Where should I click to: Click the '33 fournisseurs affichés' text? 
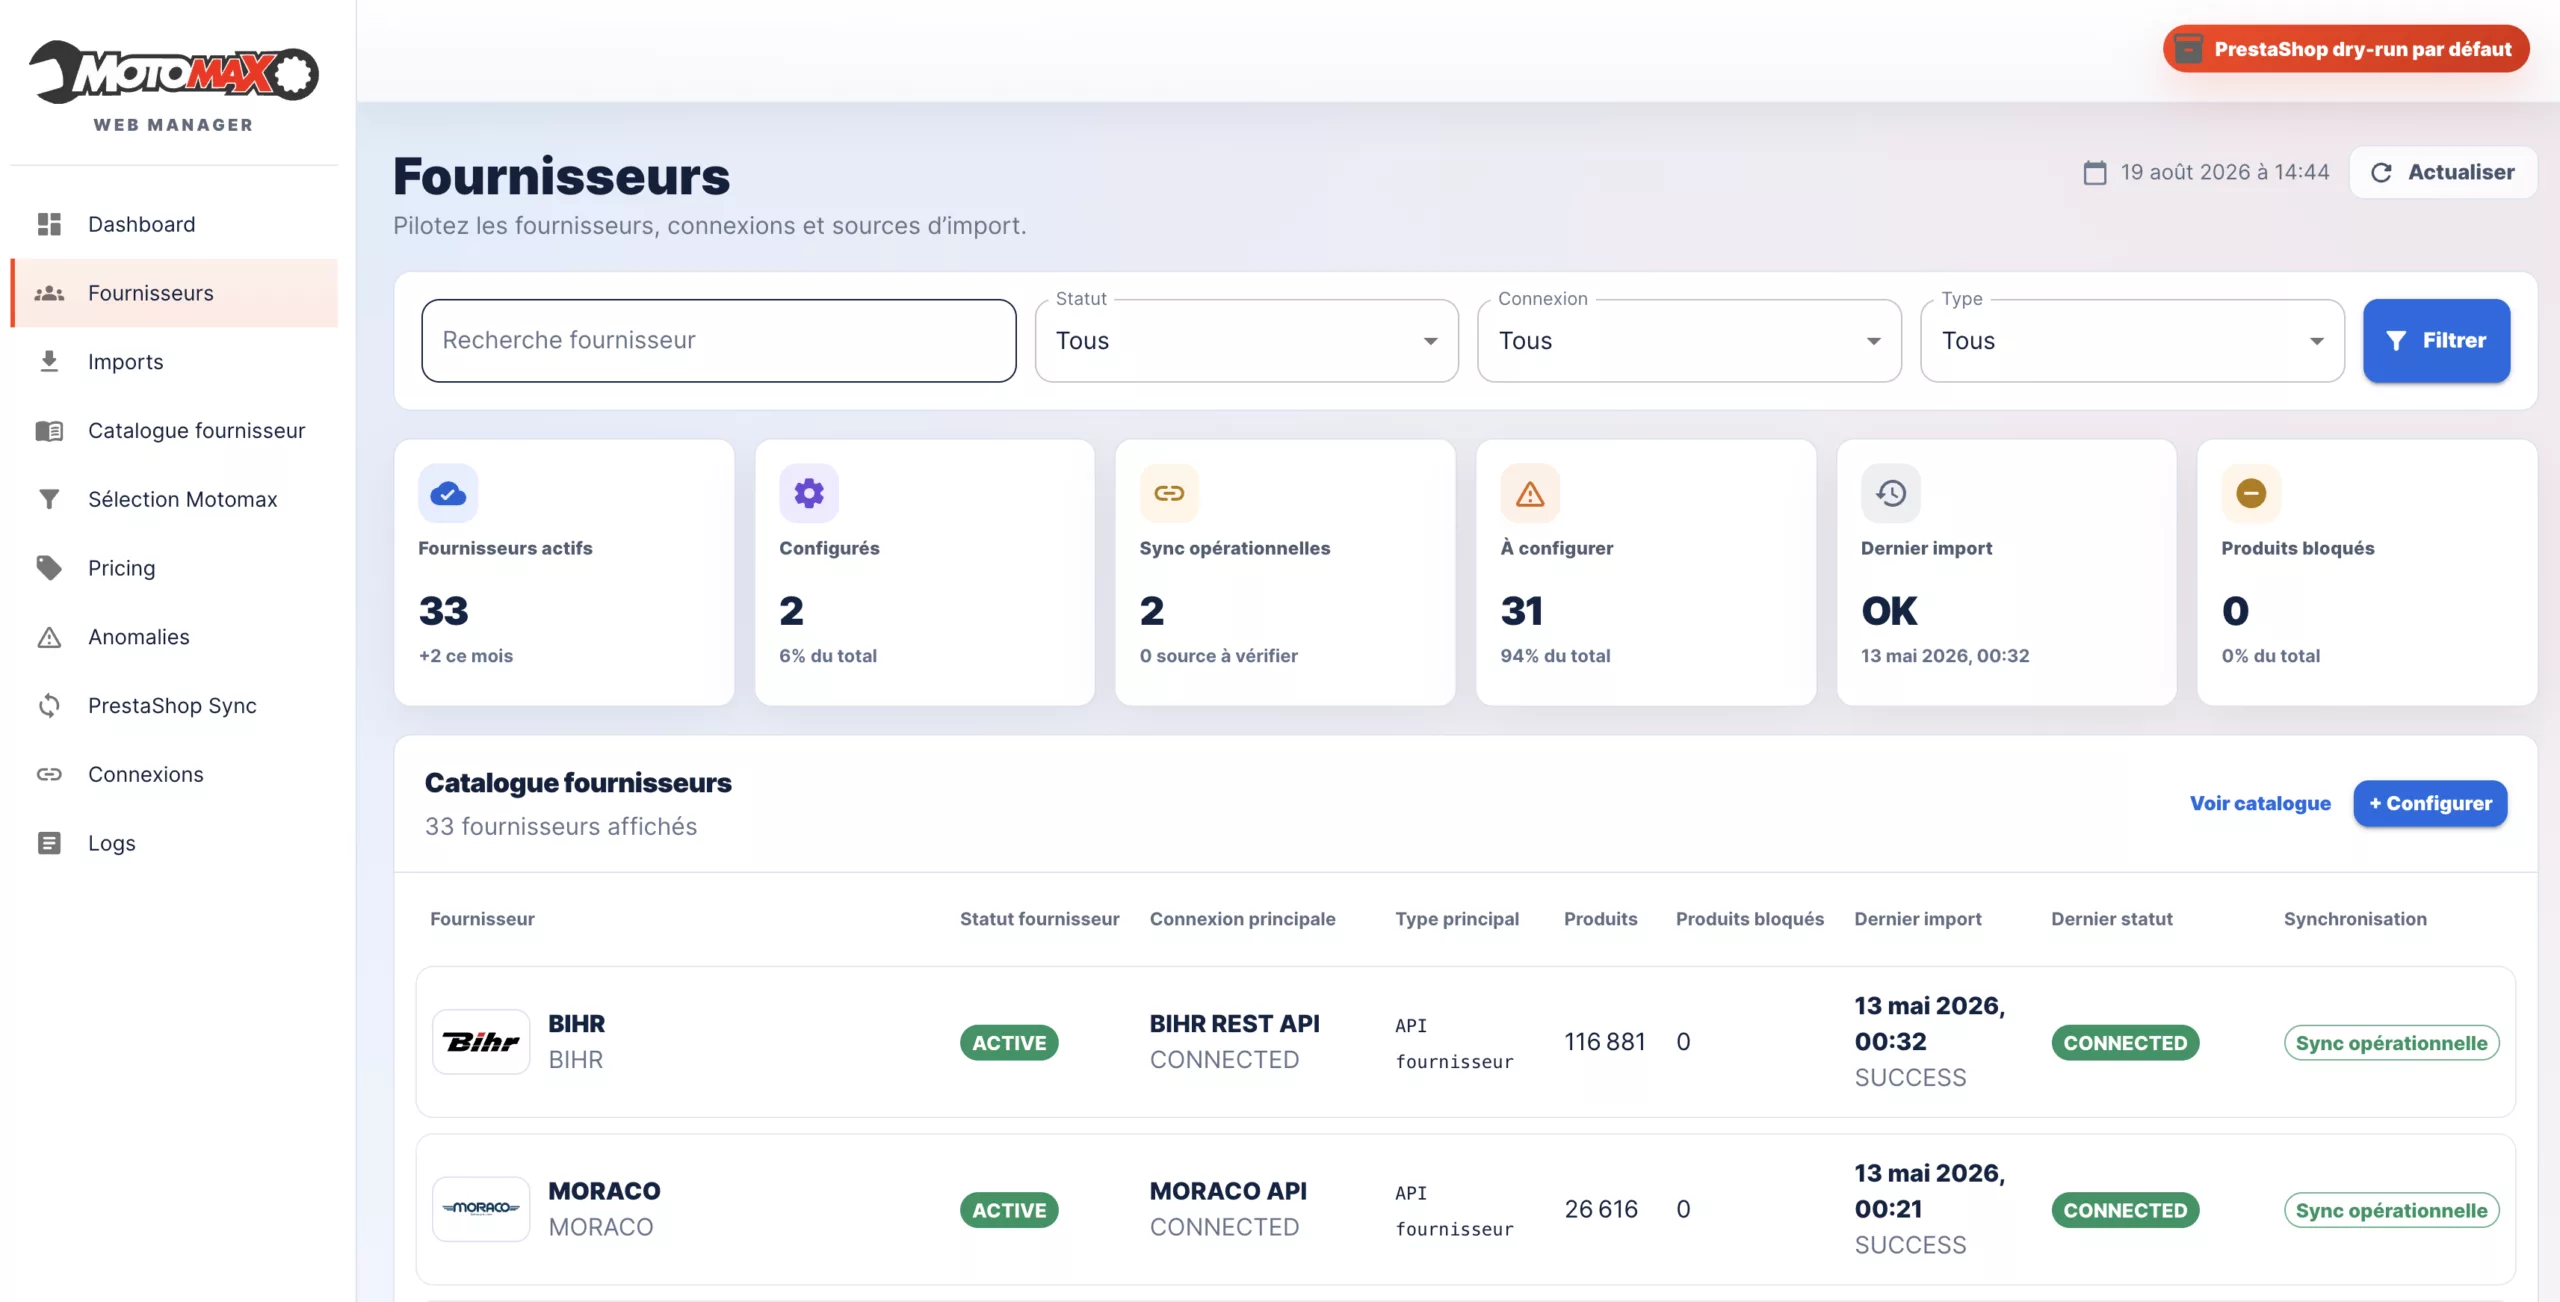click(561, 827)
